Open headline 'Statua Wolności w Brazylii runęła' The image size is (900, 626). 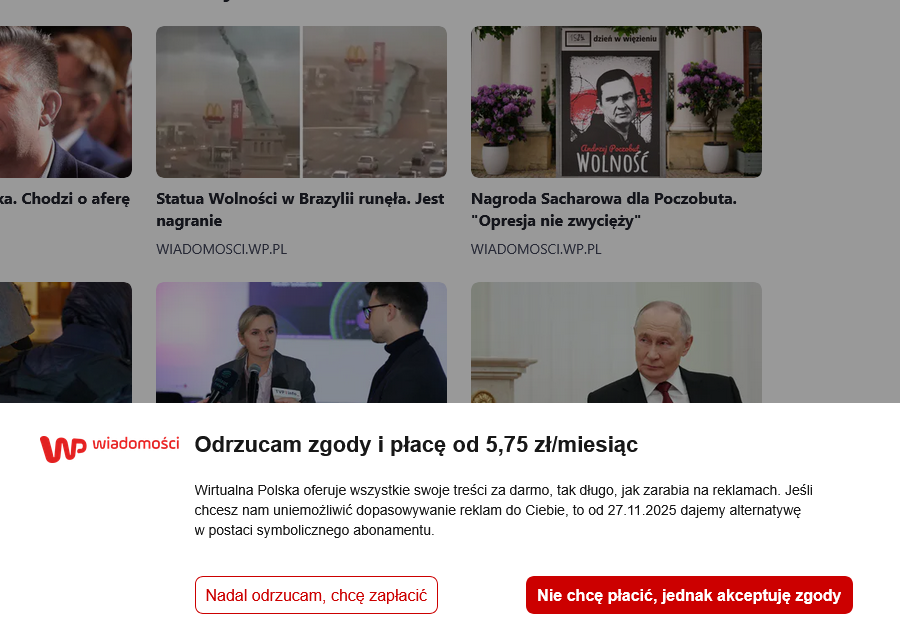300,209
